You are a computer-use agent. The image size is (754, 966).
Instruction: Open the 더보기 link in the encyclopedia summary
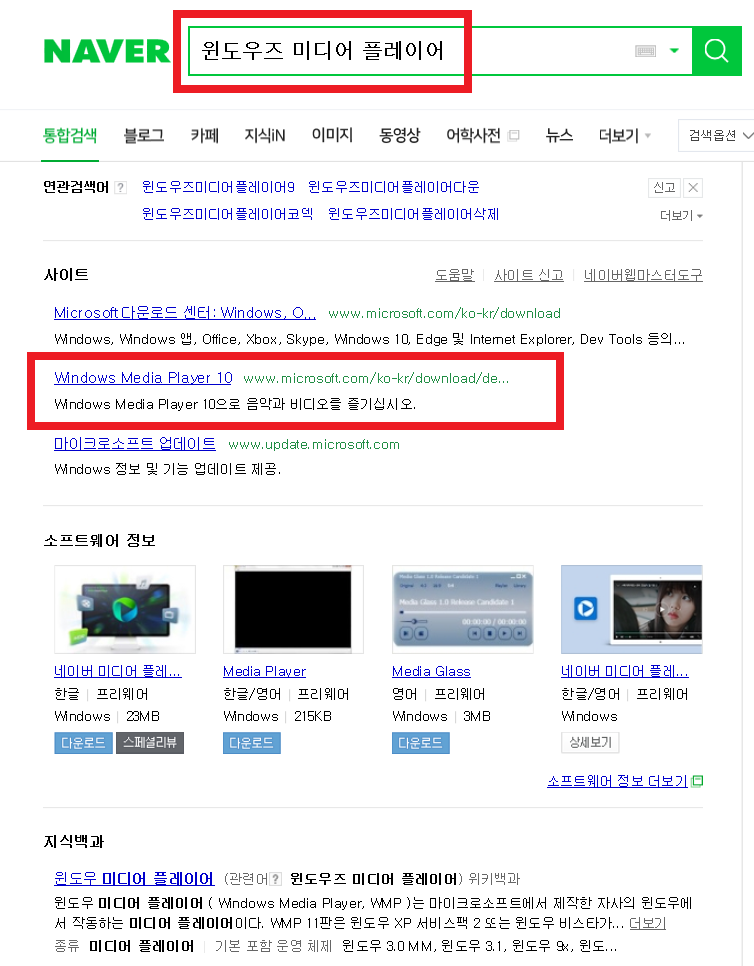click(x=647, y=923)
